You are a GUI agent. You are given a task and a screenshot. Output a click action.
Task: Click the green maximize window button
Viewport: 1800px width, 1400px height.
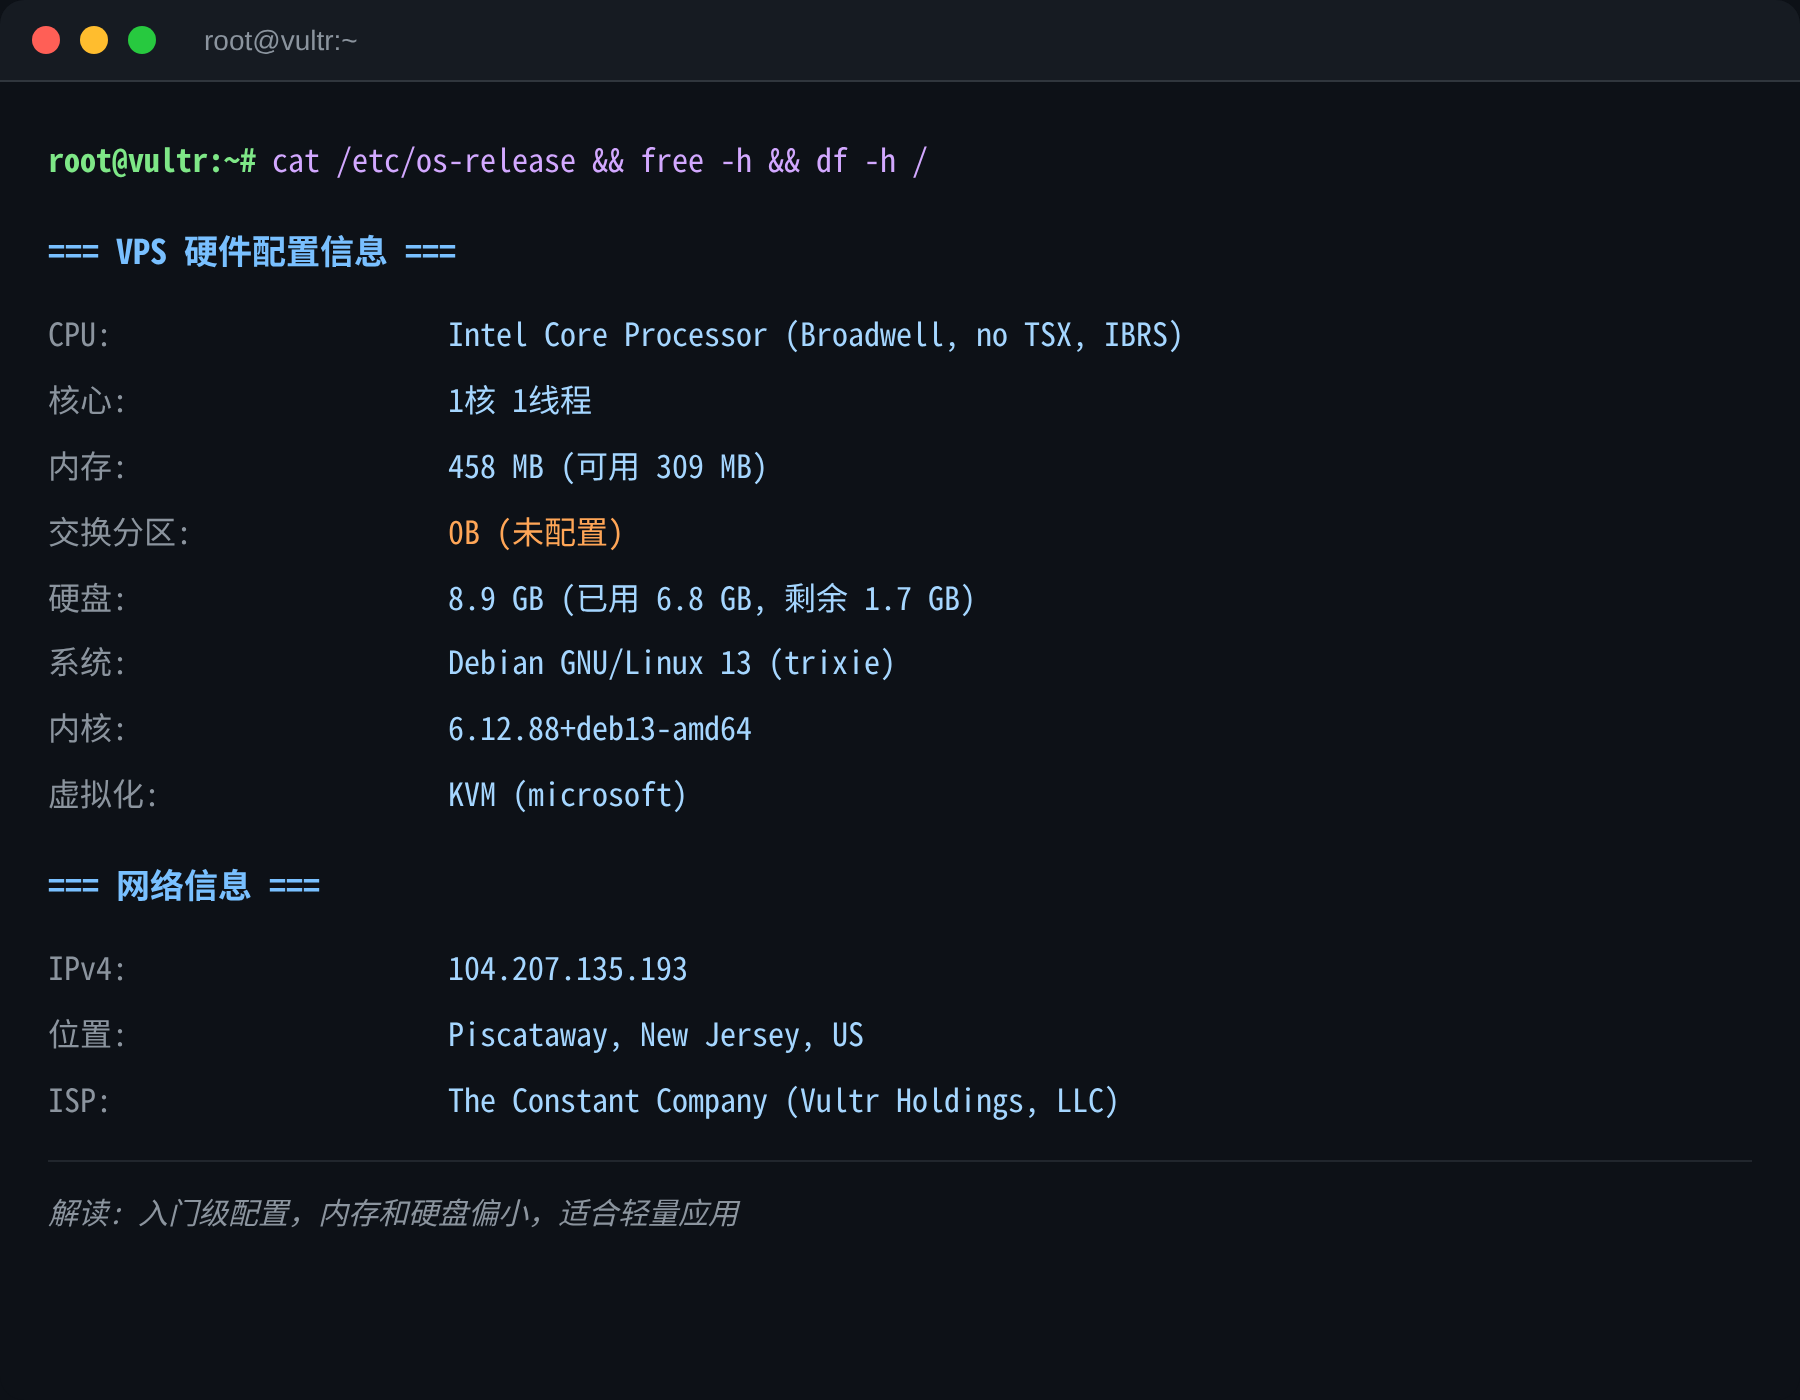pyautogui.click(x=142, y=40)
